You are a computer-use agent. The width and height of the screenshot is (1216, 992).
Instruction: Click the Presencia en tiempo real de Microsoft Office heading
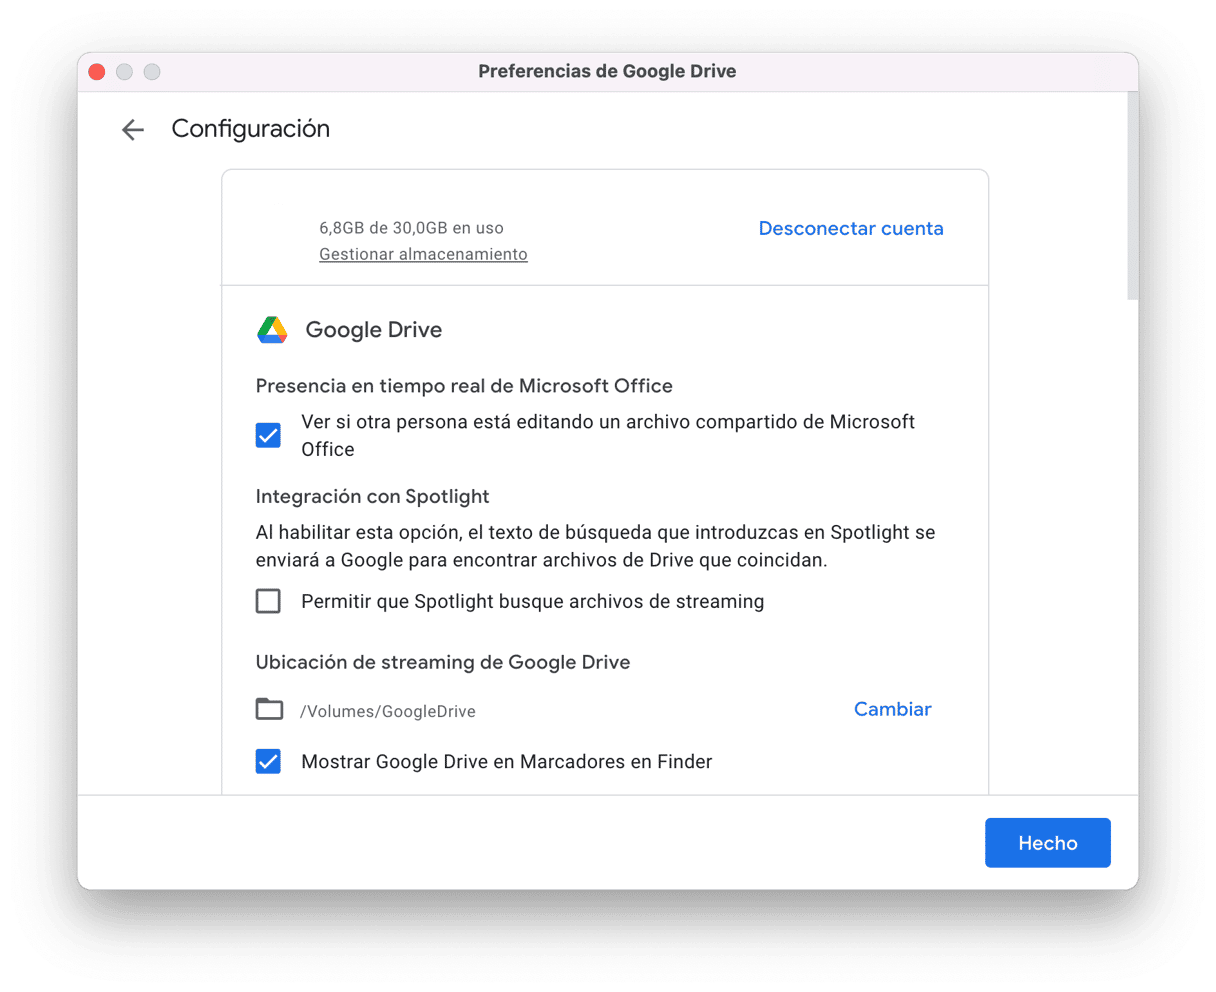point(464,386)
